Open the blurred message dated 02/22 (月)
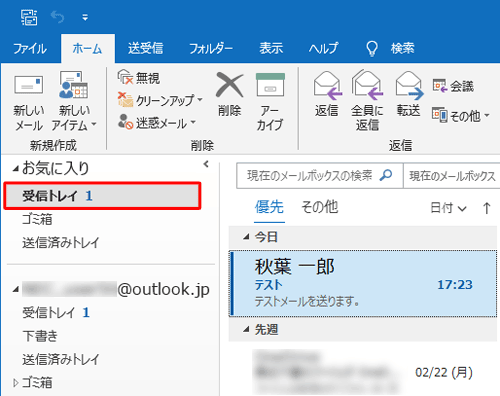500x396 pixels. pos(363,371)
